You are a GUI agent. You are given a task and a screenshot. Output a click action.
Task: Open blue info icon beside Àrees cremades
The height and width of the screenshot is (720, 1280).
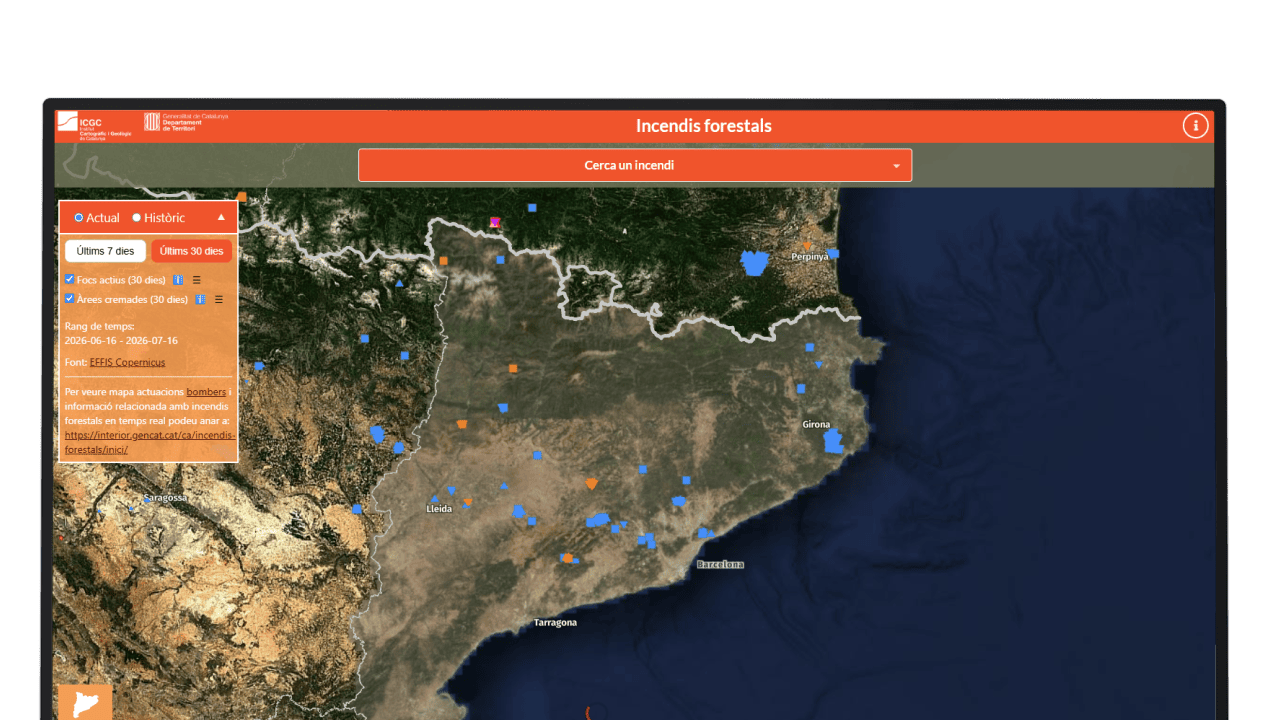pyautogui.click(x=200, y=299)
